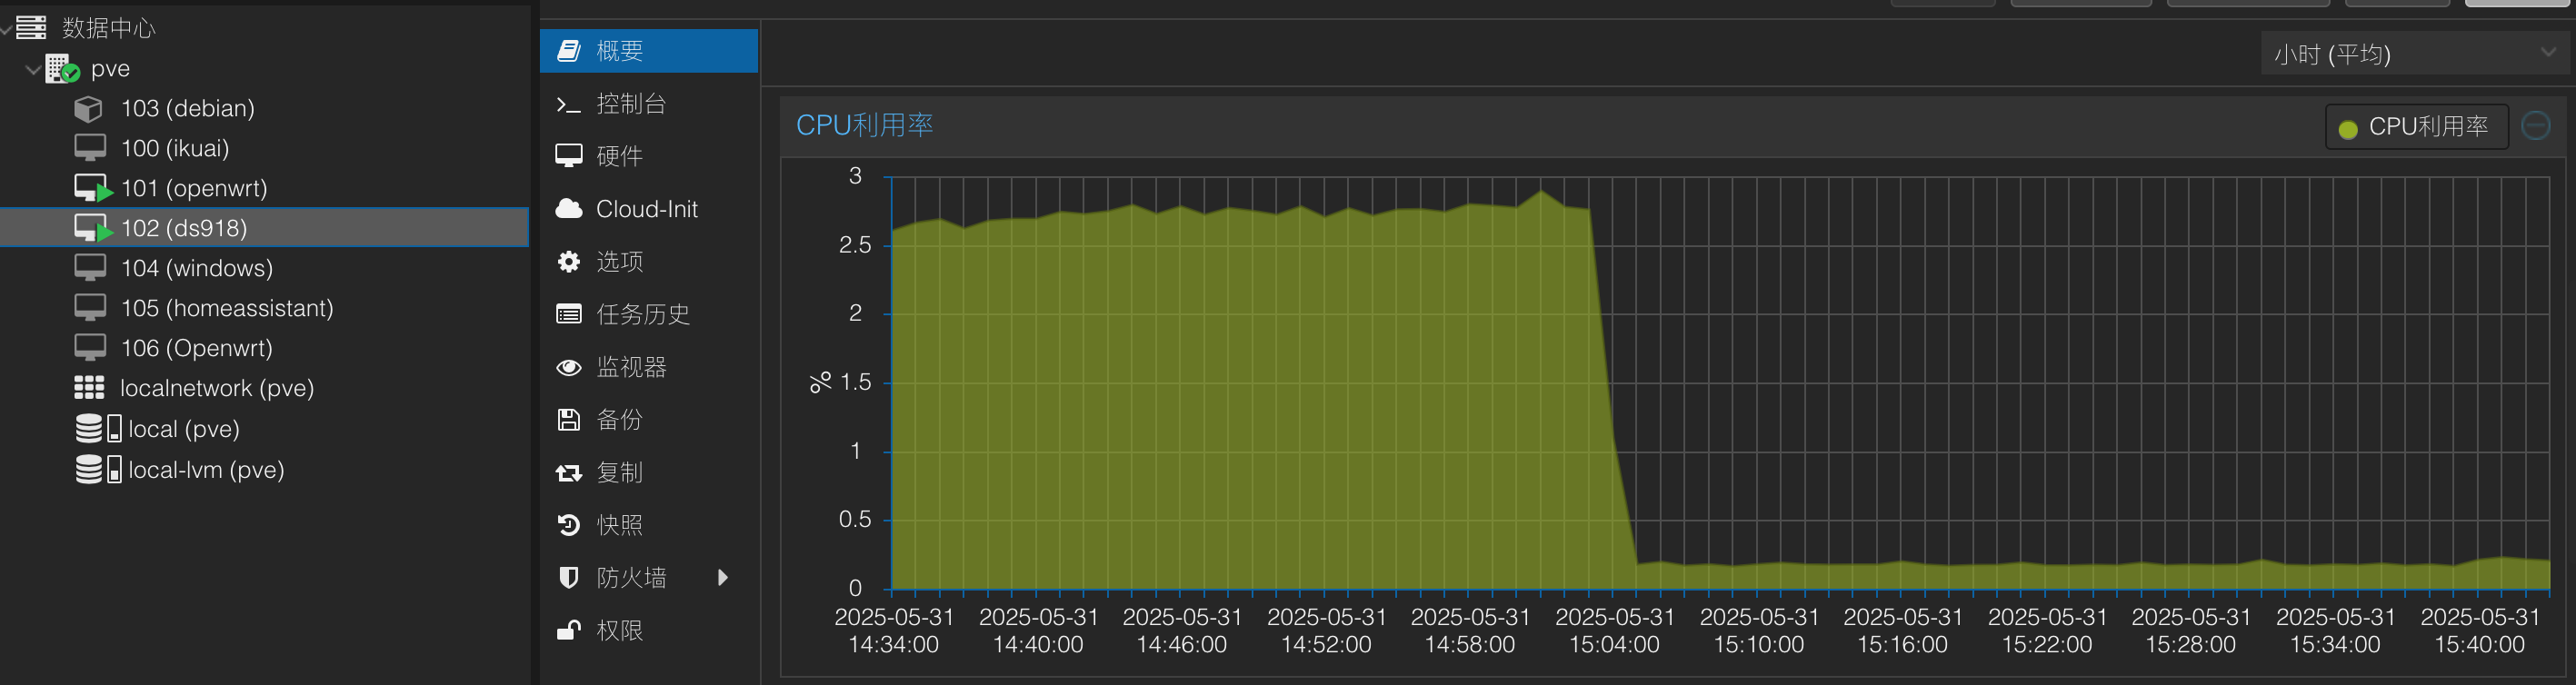The width and height of the screenshot is (2576, 685).
Task: Open the 控制台 console menu item
Action: coord(649,104)
